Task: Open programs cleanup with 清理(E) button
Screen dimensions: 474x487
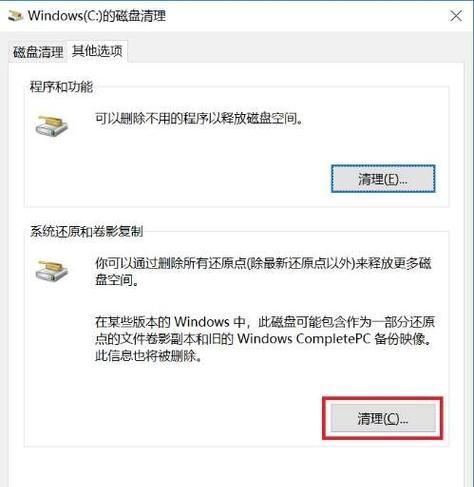Action: coord(383,179)
